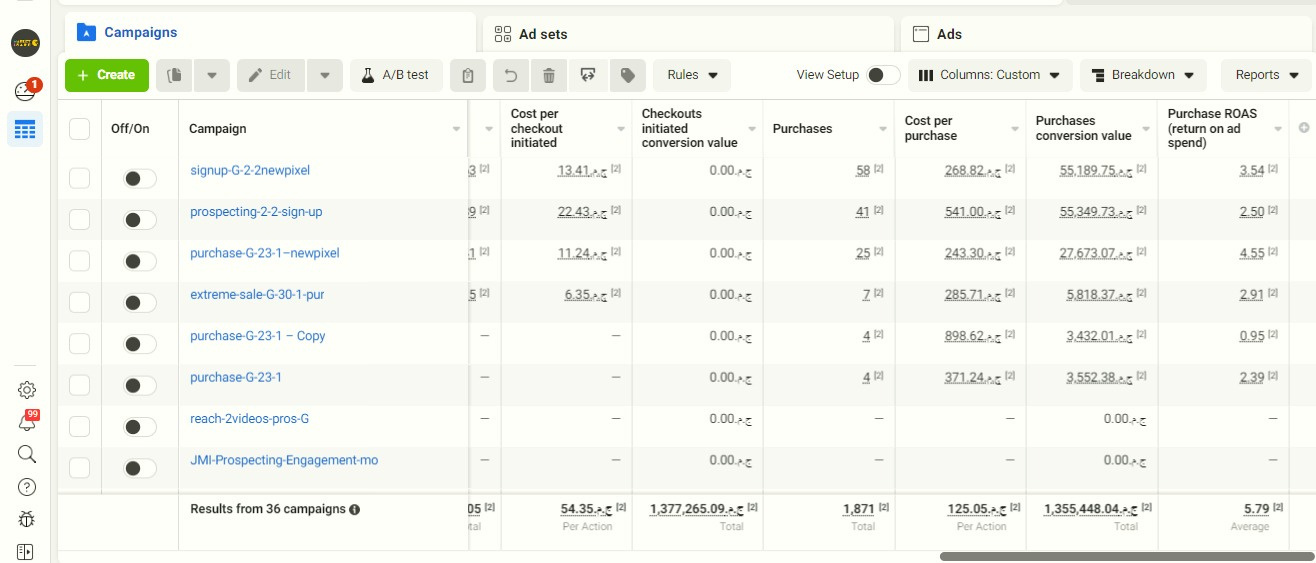Click the collapse sidebar panel icon
1316x563 pixels.
tap(27, 551)
